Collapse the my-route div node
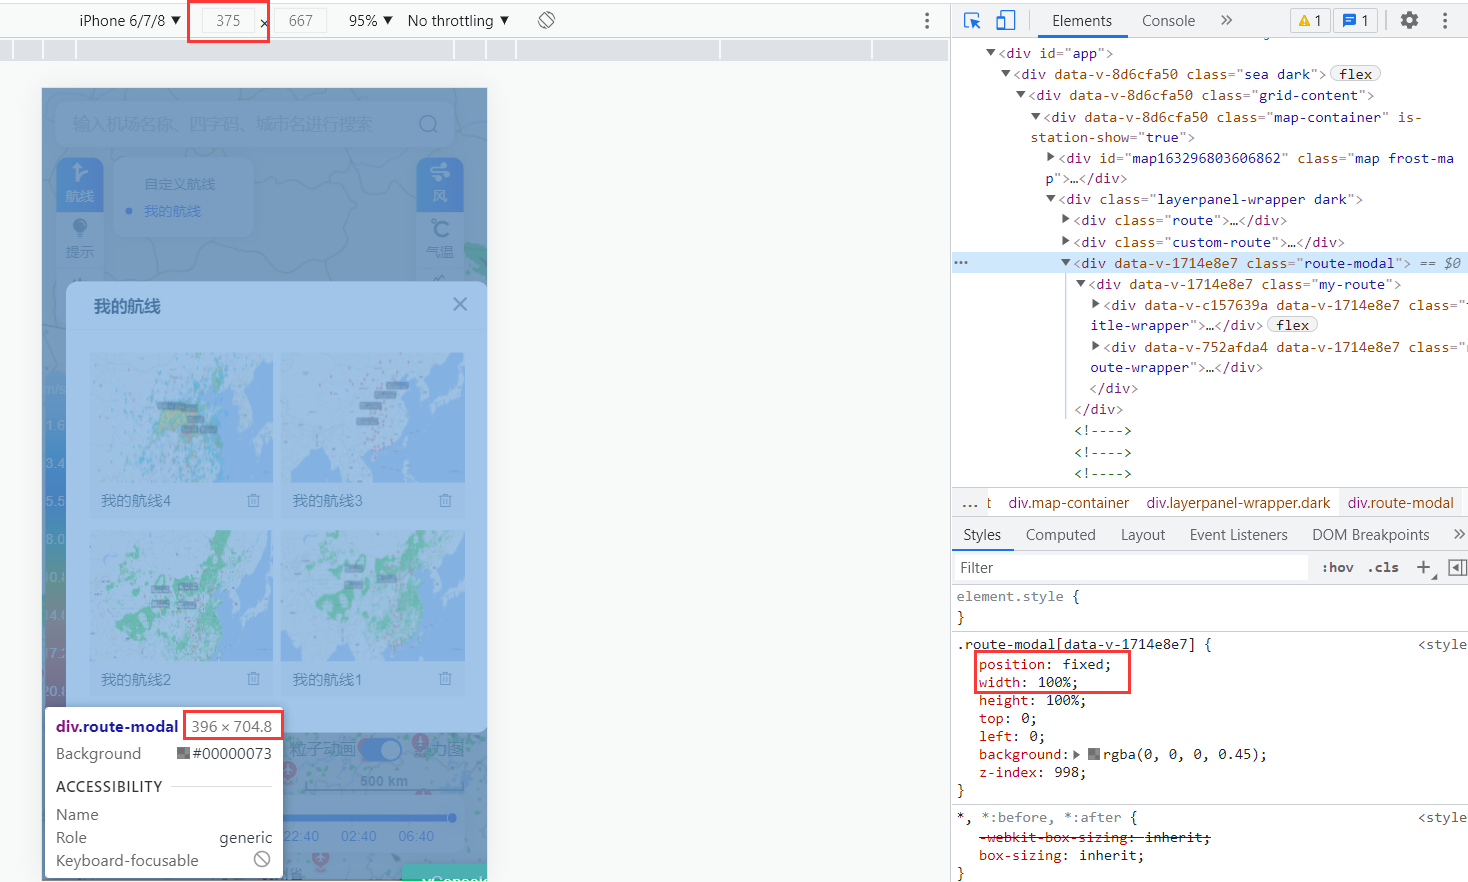 [x=1081, y=284]
